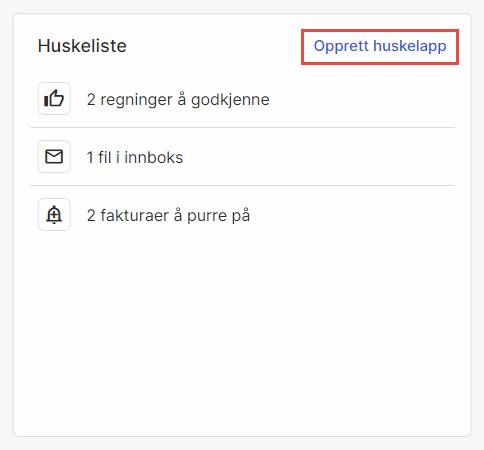Click the bell reminder icon
The height and width of the screenshot is (450, 484).
pyautogui.click(x=54, y=215)
